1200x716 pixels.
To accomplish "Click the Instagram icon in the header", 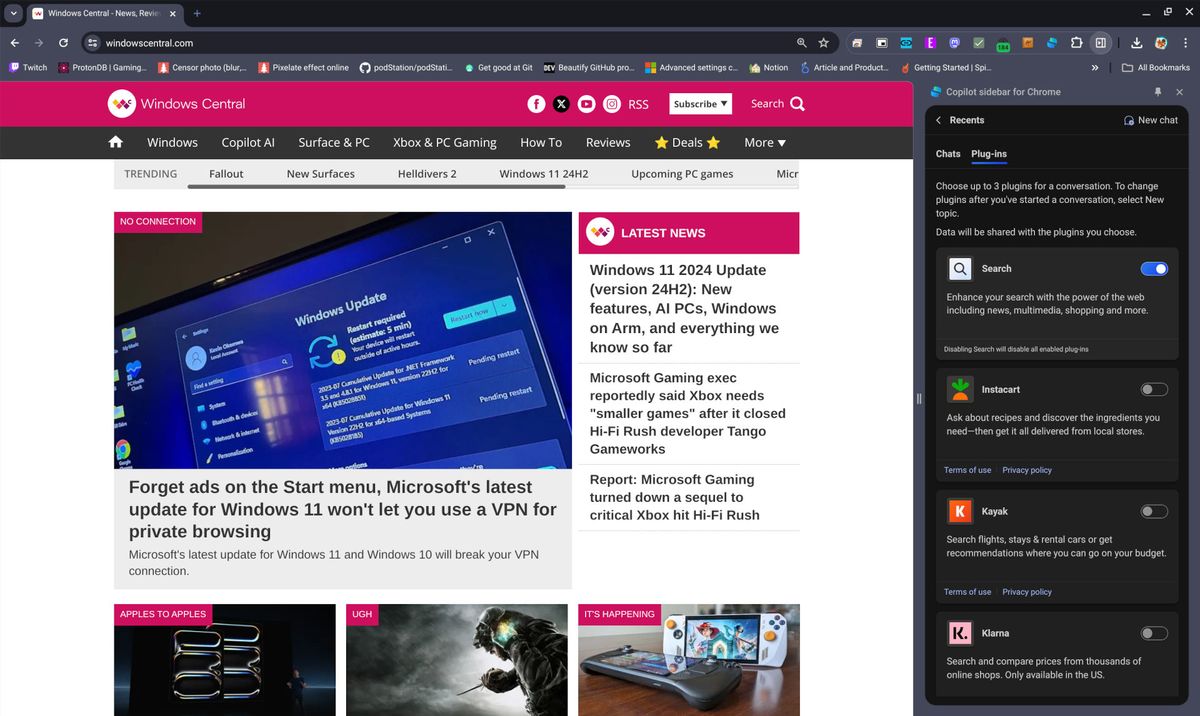I will [611, 103].
